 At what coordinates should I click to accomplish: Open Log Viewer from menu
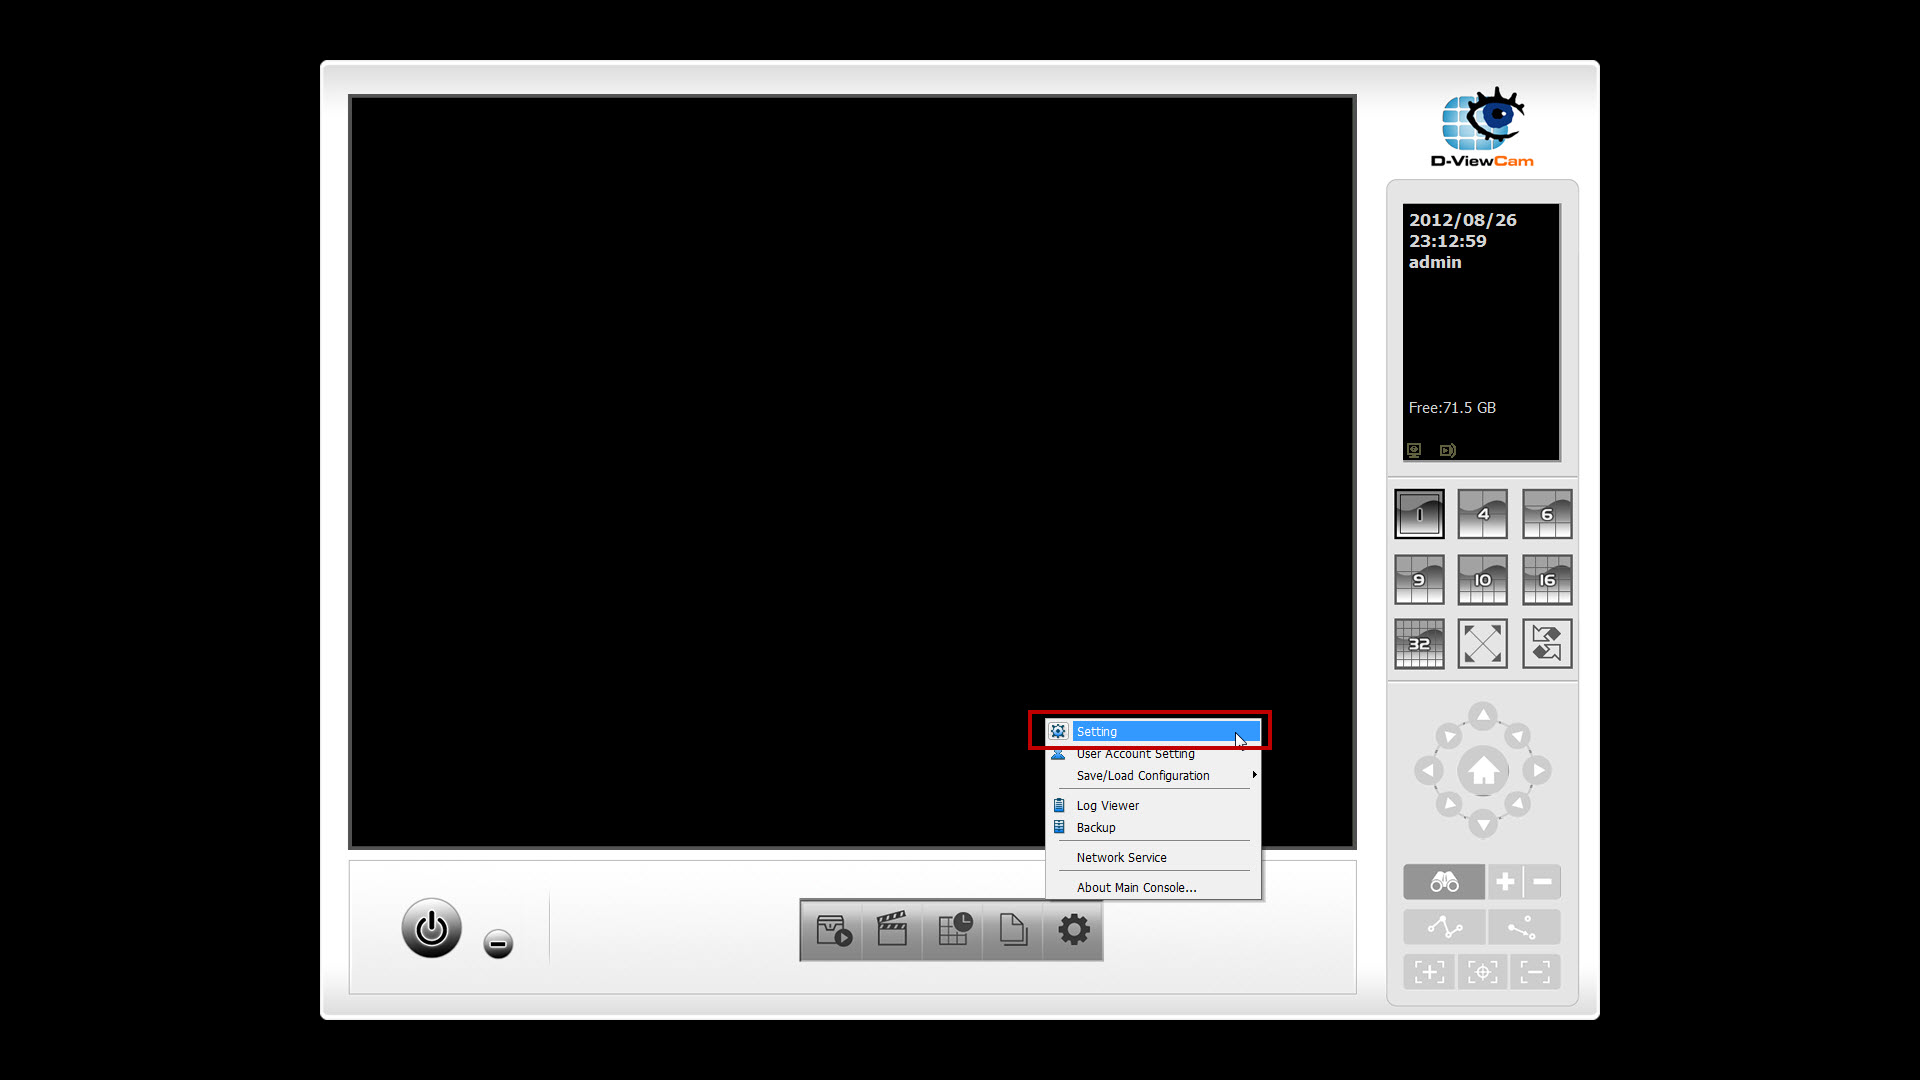(1107, 806)
